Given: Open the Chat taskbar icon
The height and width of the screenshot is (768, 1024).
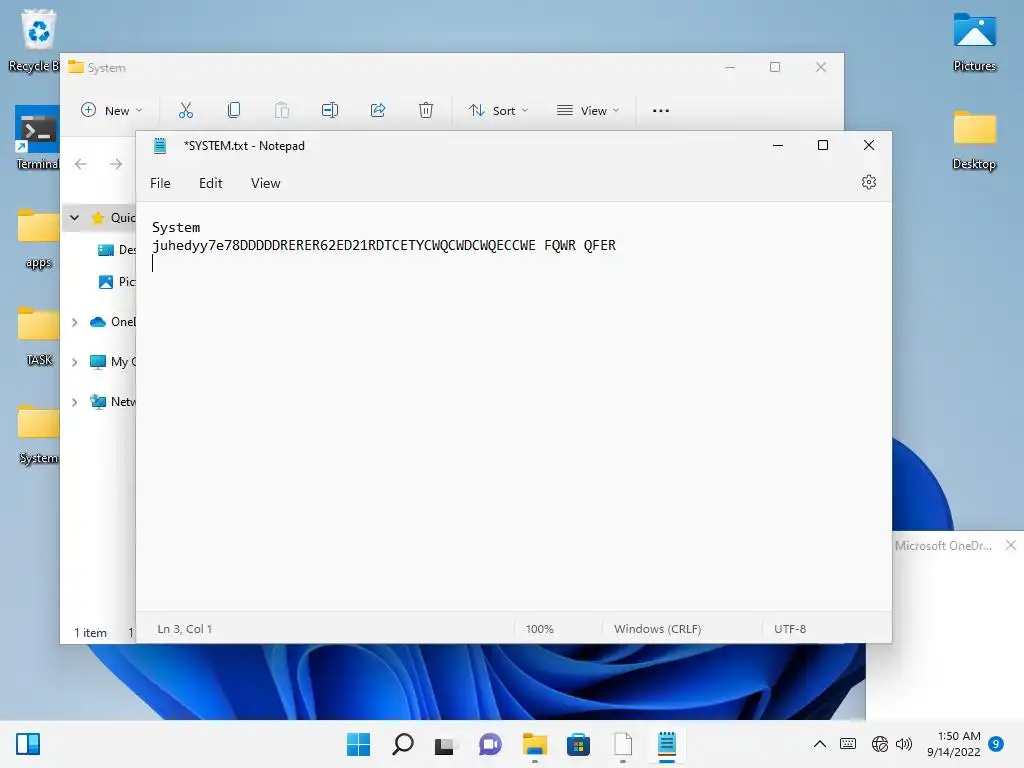Looking at the screenshot, I should point(490,744).
